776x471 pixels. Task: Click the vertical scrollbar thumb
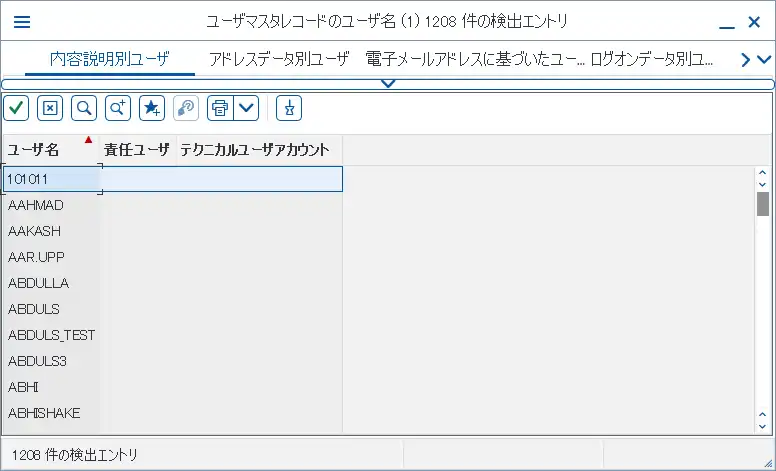tap(763, 204)
